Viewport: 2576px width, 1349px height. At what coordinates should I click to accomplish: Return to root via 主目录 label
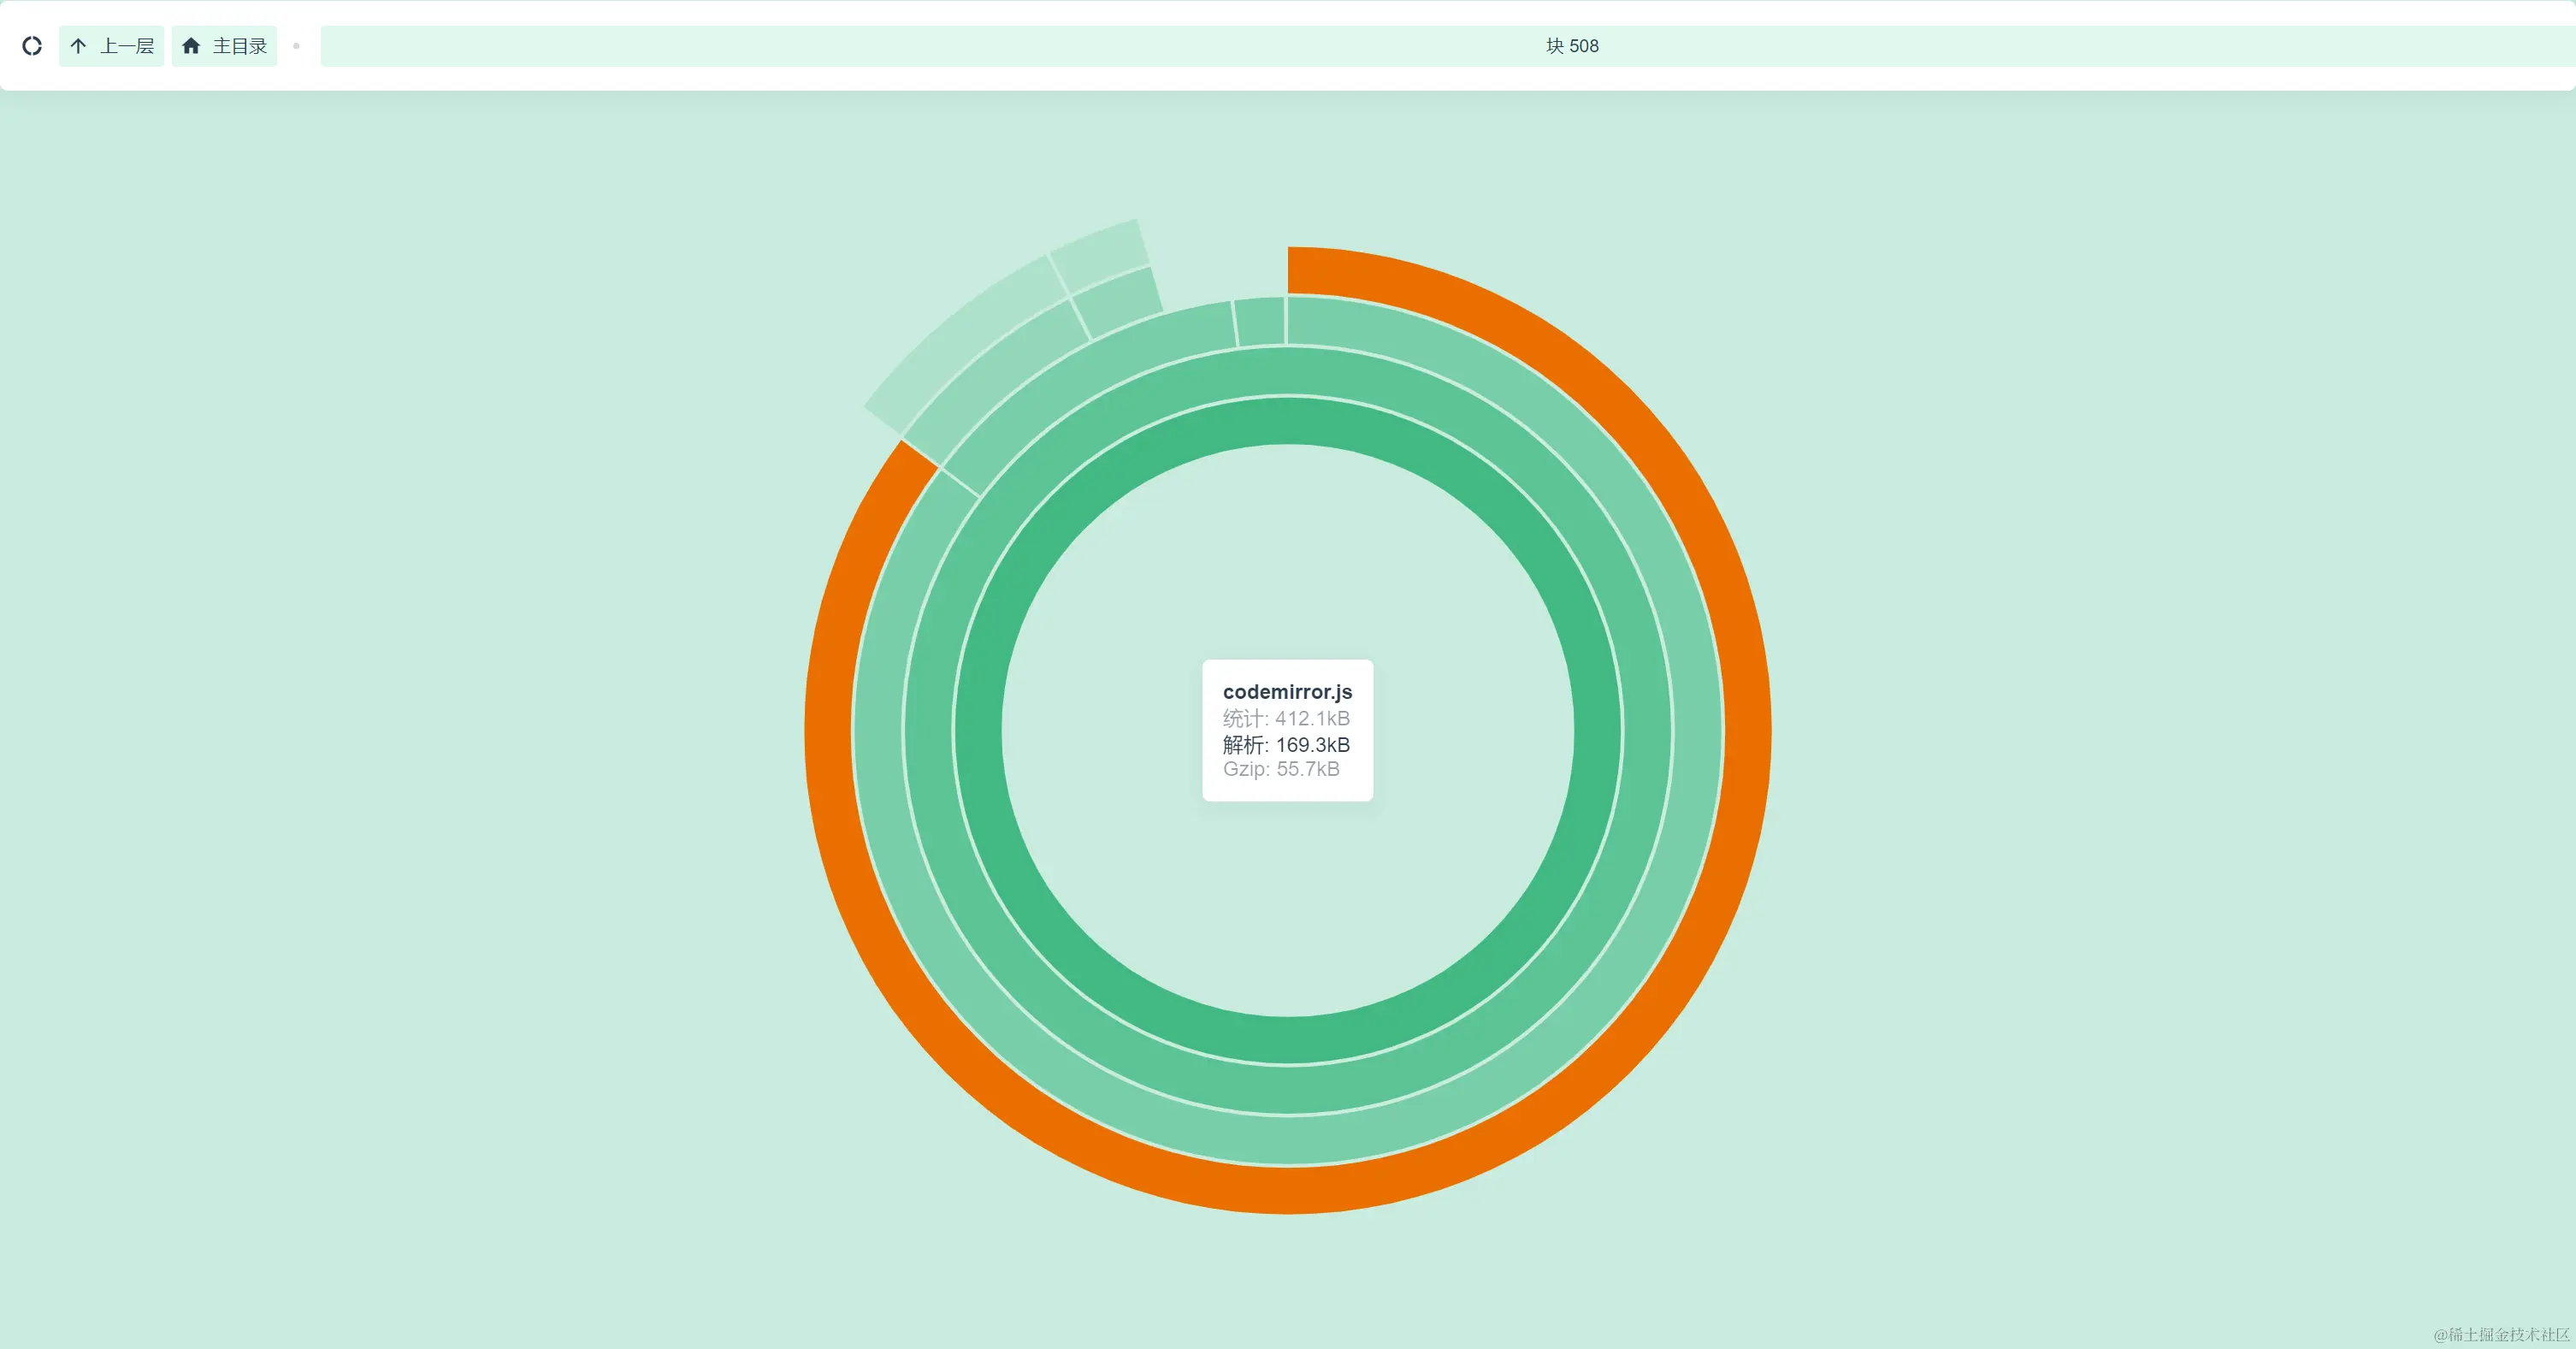click(240, 46)
